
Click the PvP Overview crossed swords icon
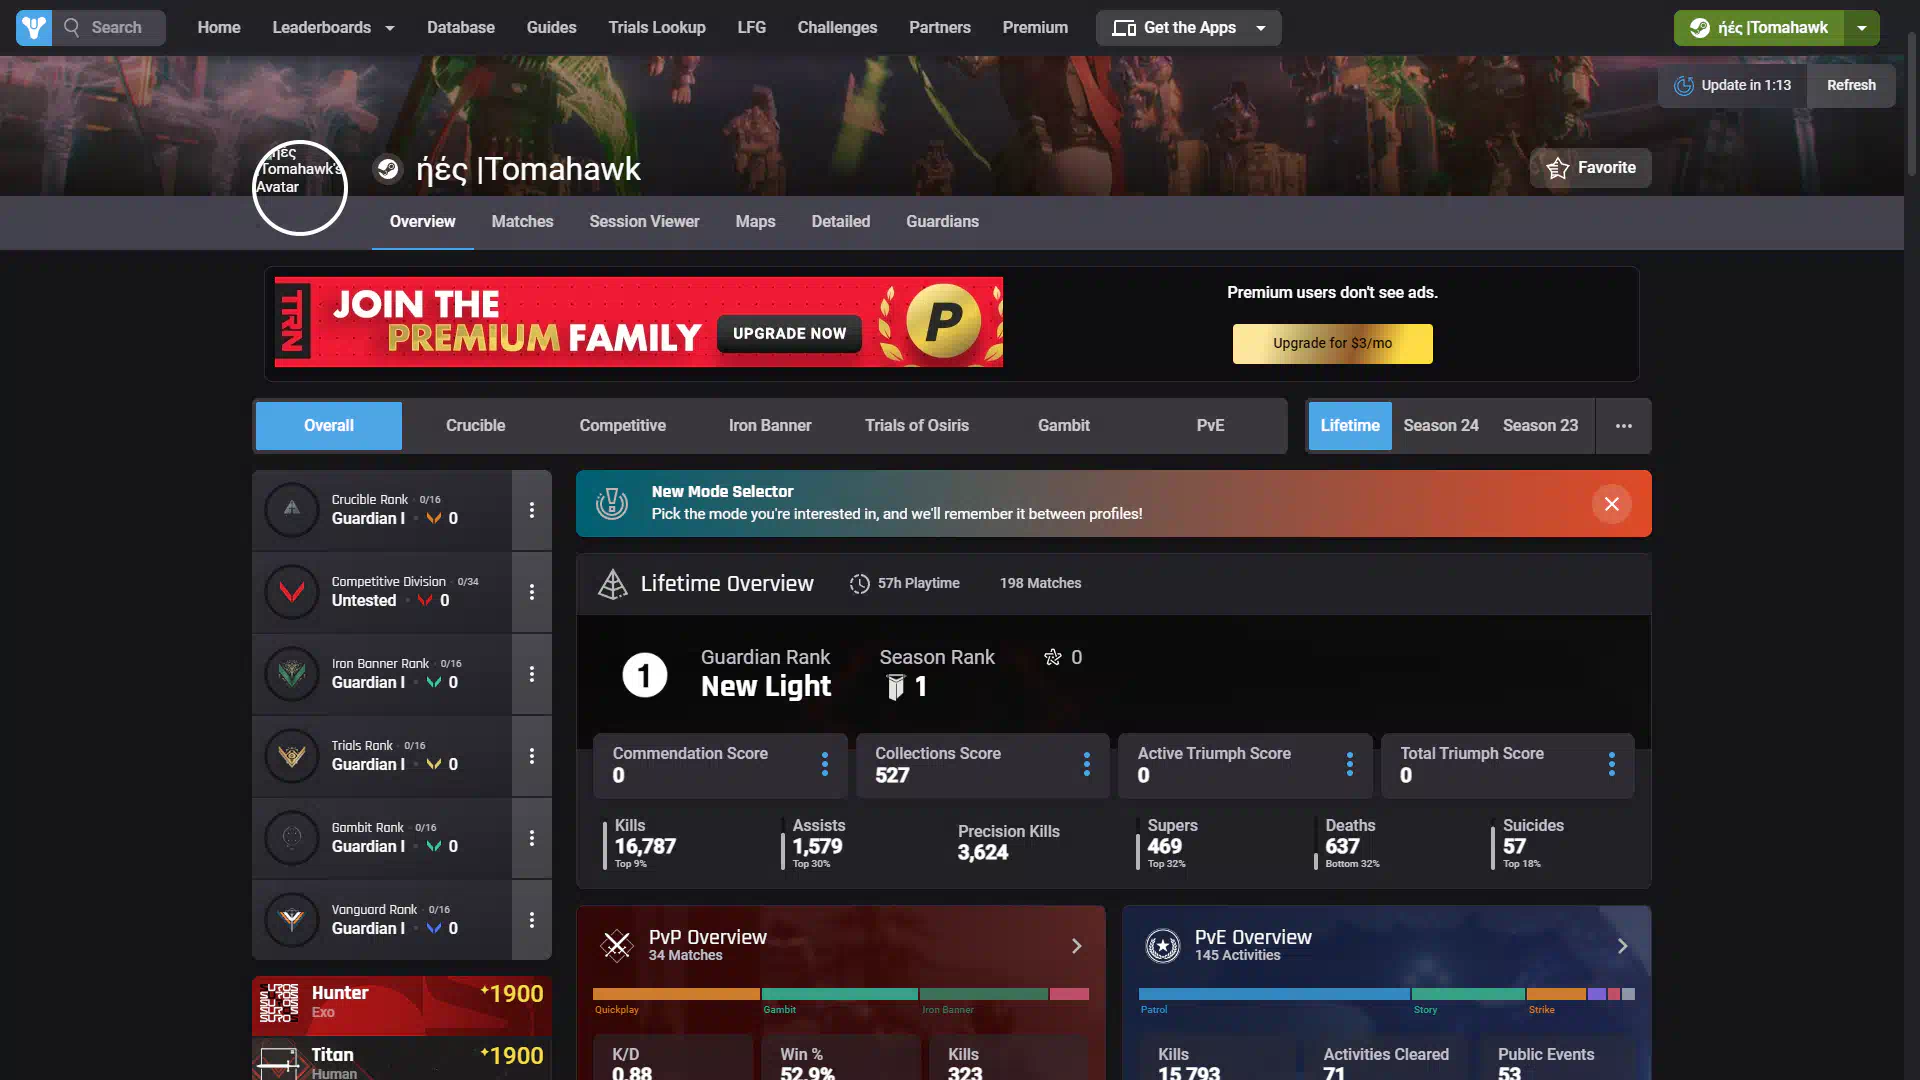pyautogui.click(x=617, y=945)
